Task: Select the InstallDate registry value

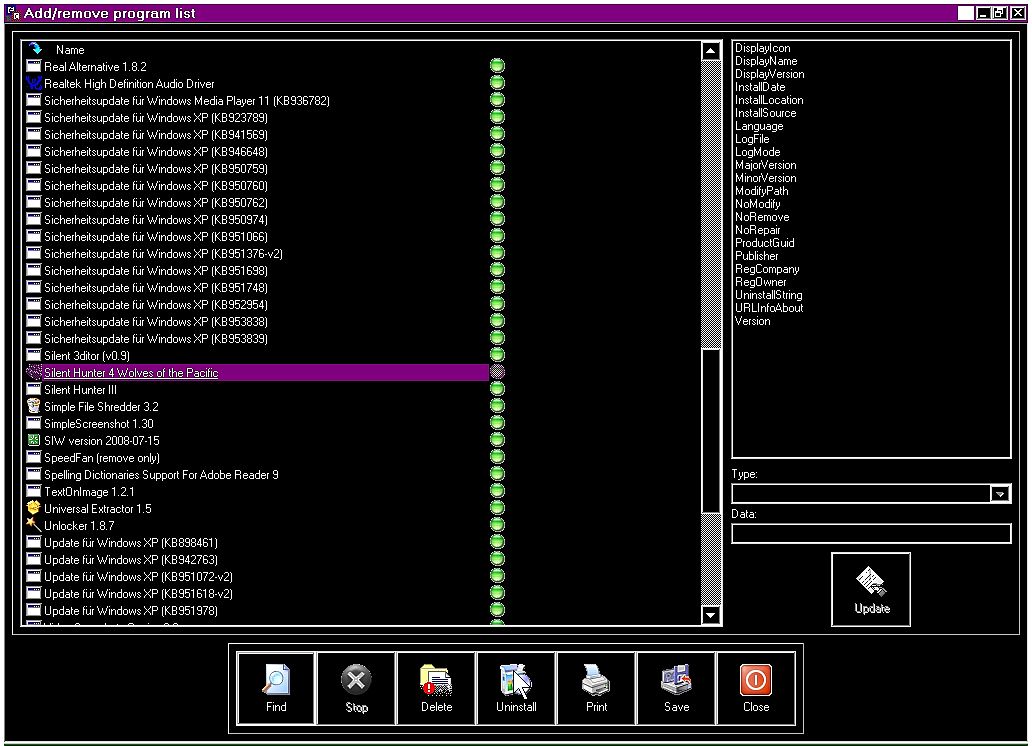Action: tap(760, 87)
